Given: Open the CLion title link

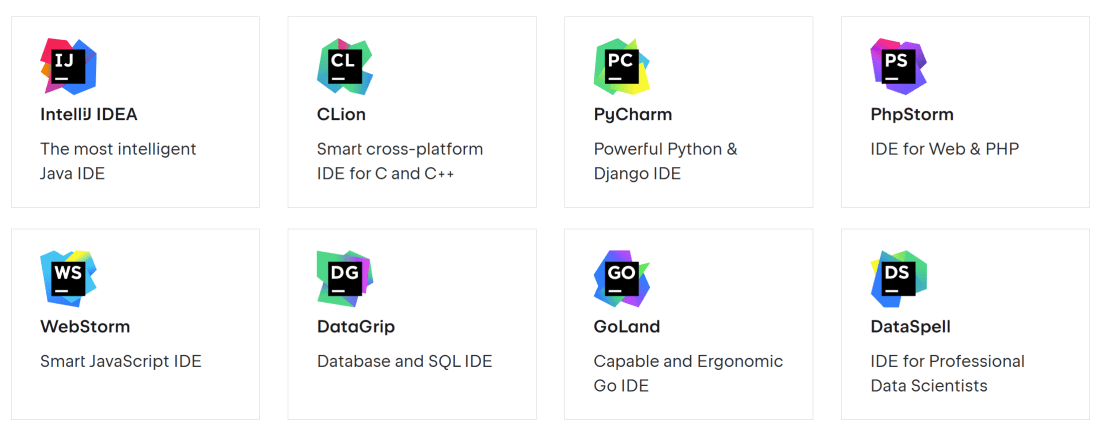Looking at the screenshot, I should [341, 114].
